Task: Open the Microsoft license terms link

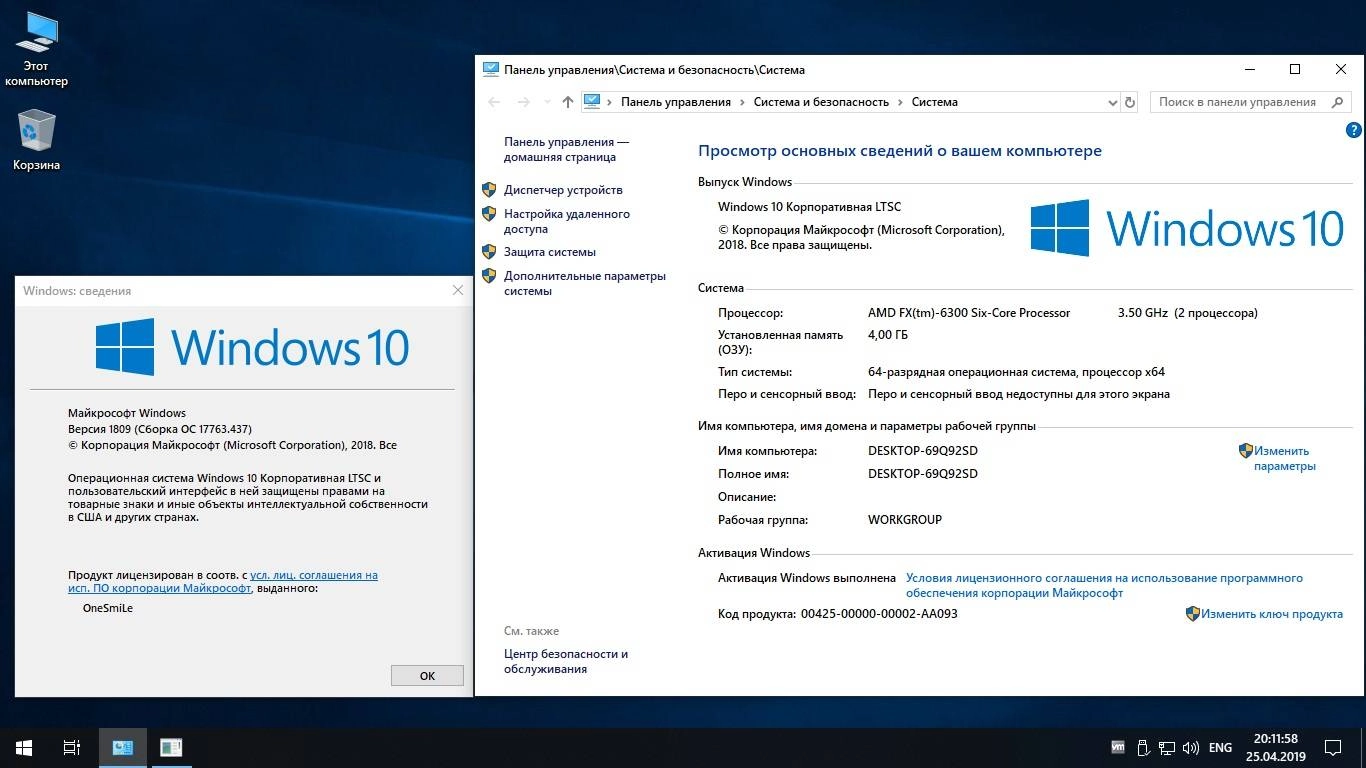Action: tap(1104, 585)
